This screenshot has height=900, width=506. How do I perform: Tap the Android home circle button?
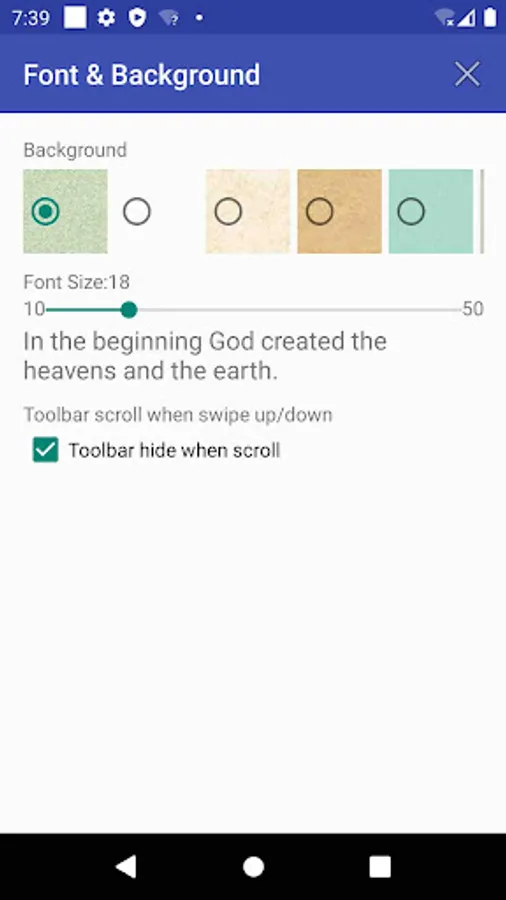point(253,867)
